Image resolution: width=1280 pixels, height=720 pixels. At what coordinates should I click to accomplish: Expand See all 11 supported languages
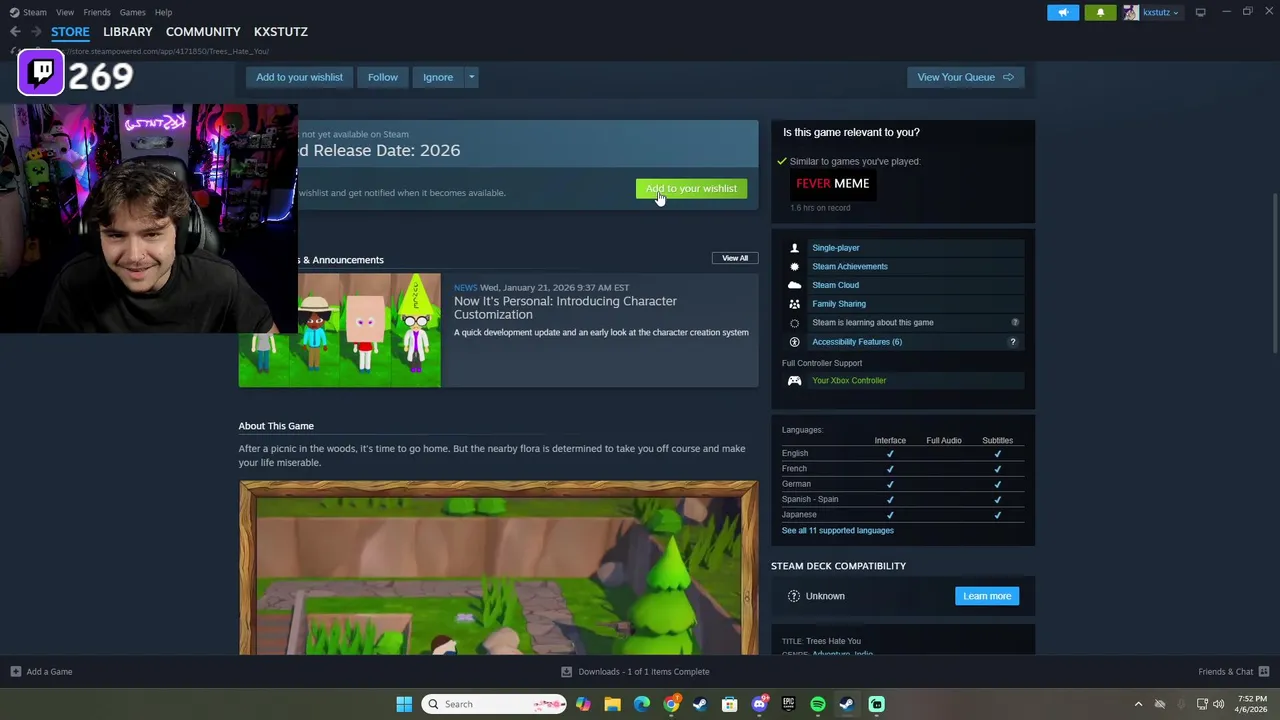837,531
